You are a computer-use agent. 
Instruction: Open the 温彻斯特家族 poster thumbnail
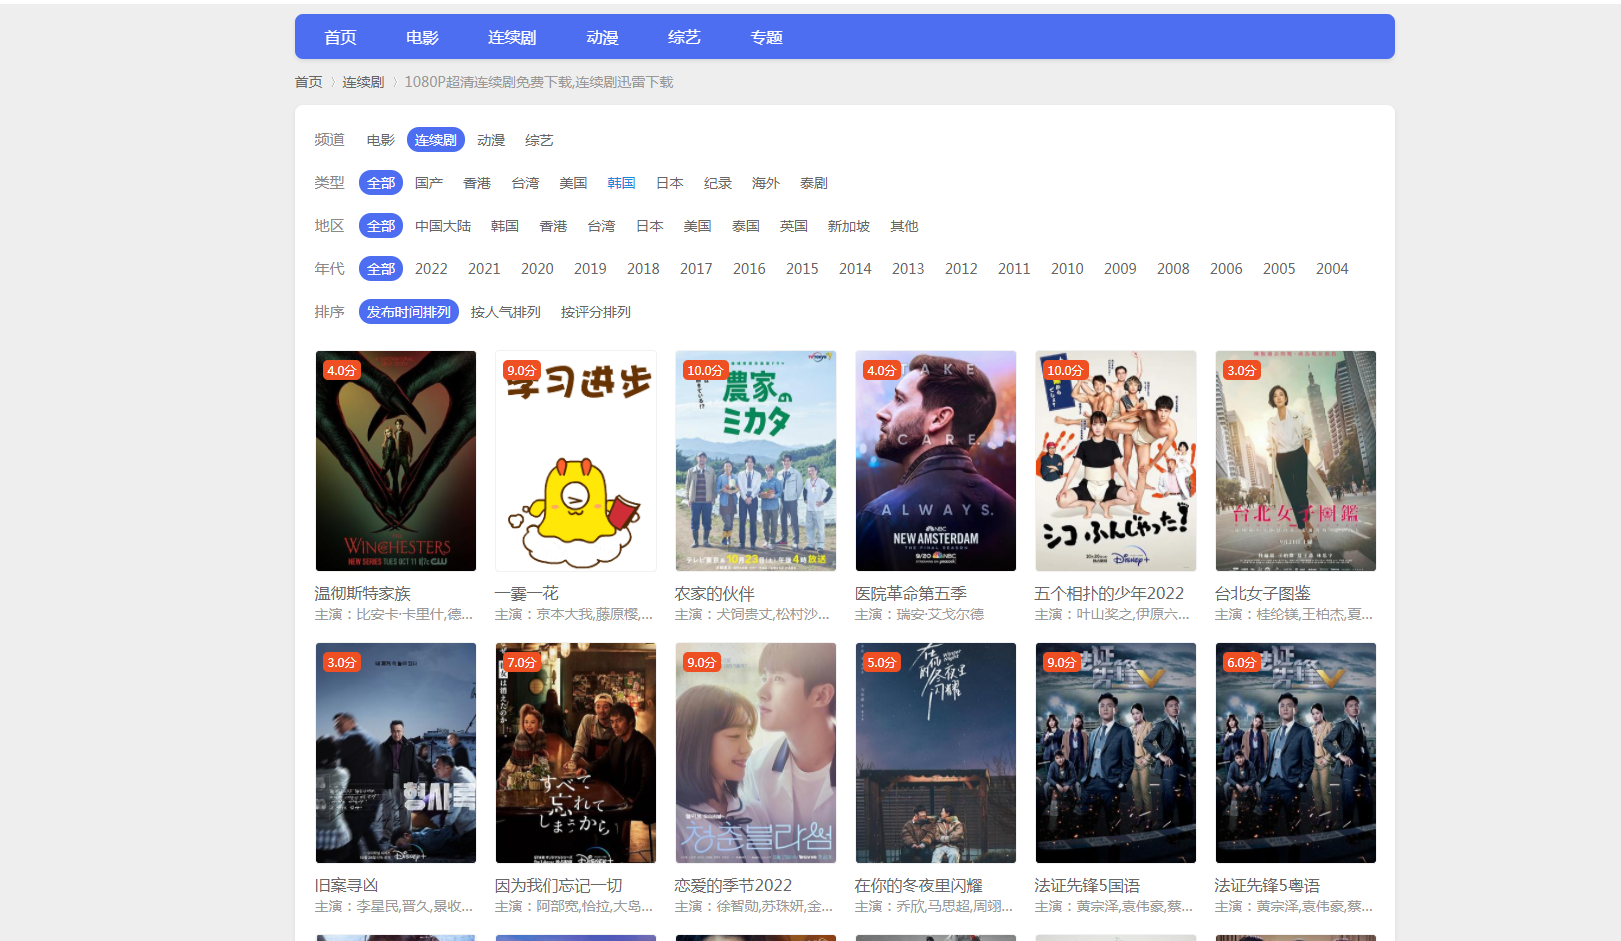point(396,461)
